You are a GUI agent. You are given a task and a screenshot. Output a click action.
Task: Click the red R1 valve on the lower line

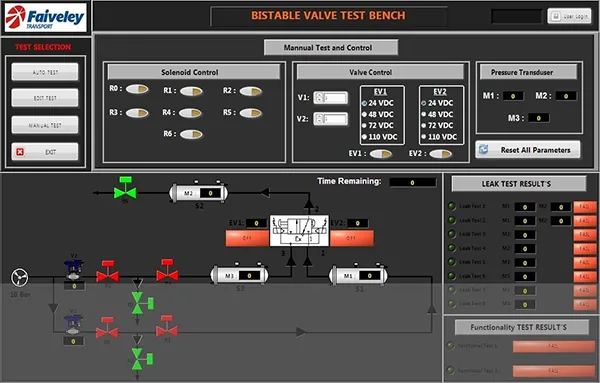[166, 326]
